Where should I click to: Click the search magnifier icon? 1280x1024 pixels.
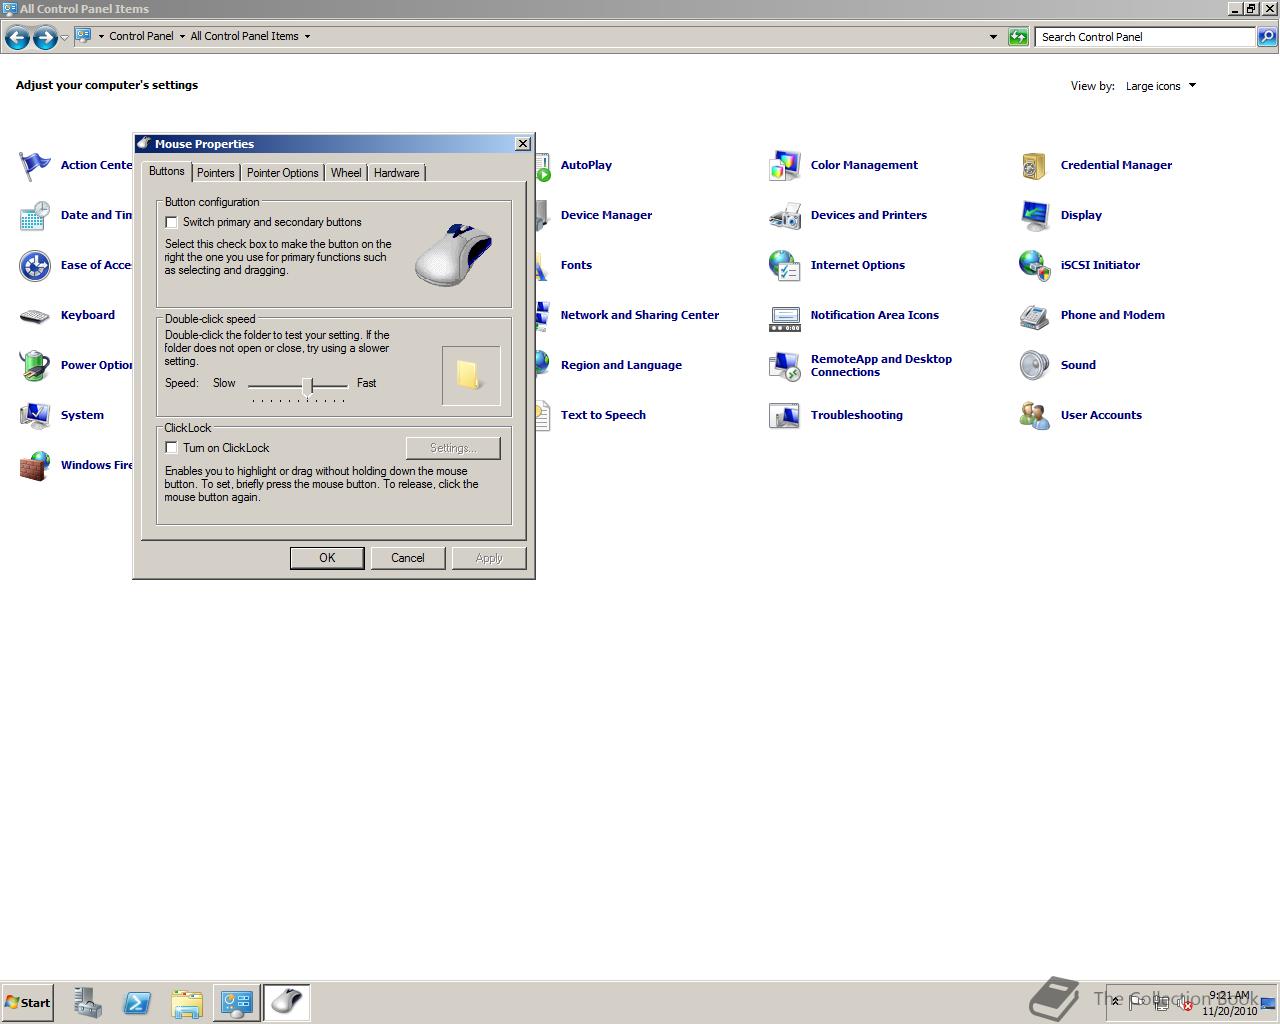click(1267, 37)
